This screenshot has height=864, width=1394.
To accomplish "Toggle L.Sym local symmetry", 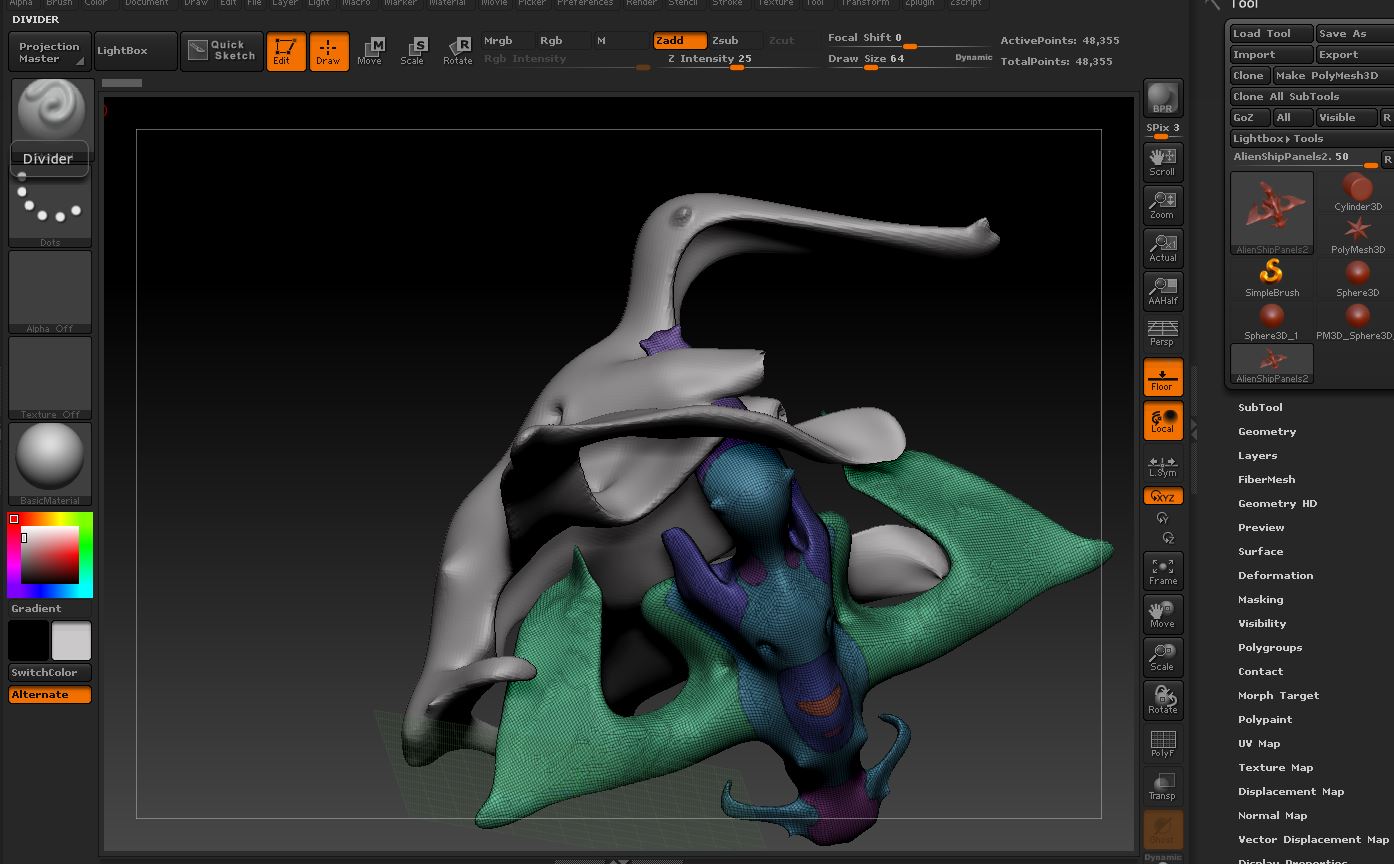I will point(1162,464).
